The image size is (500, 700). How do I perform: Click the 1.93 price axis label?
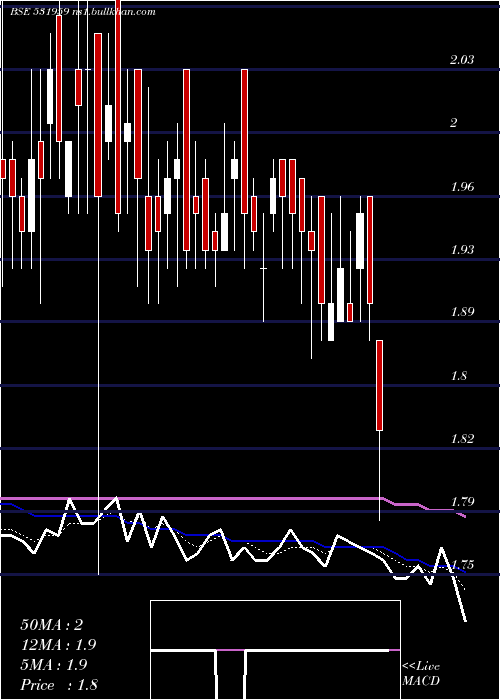462,250
